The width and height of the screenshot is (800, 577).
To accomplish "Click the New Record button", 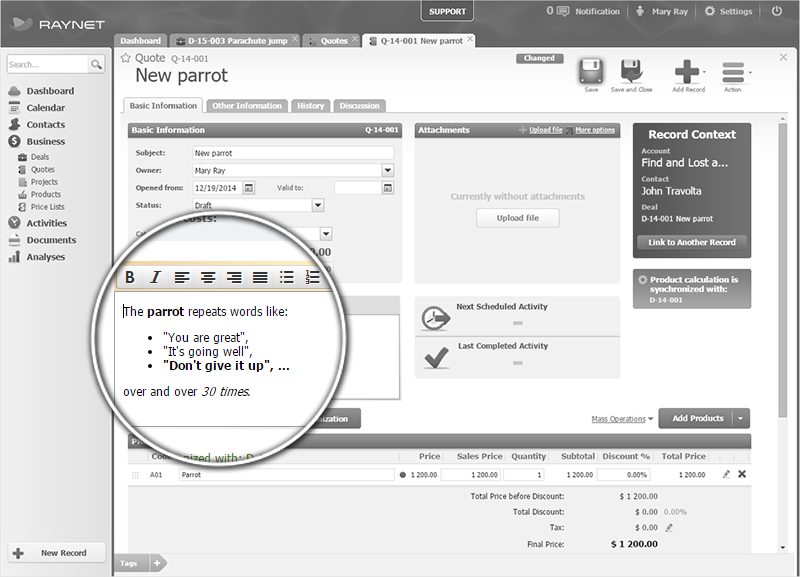I will [x=57, y=553].
